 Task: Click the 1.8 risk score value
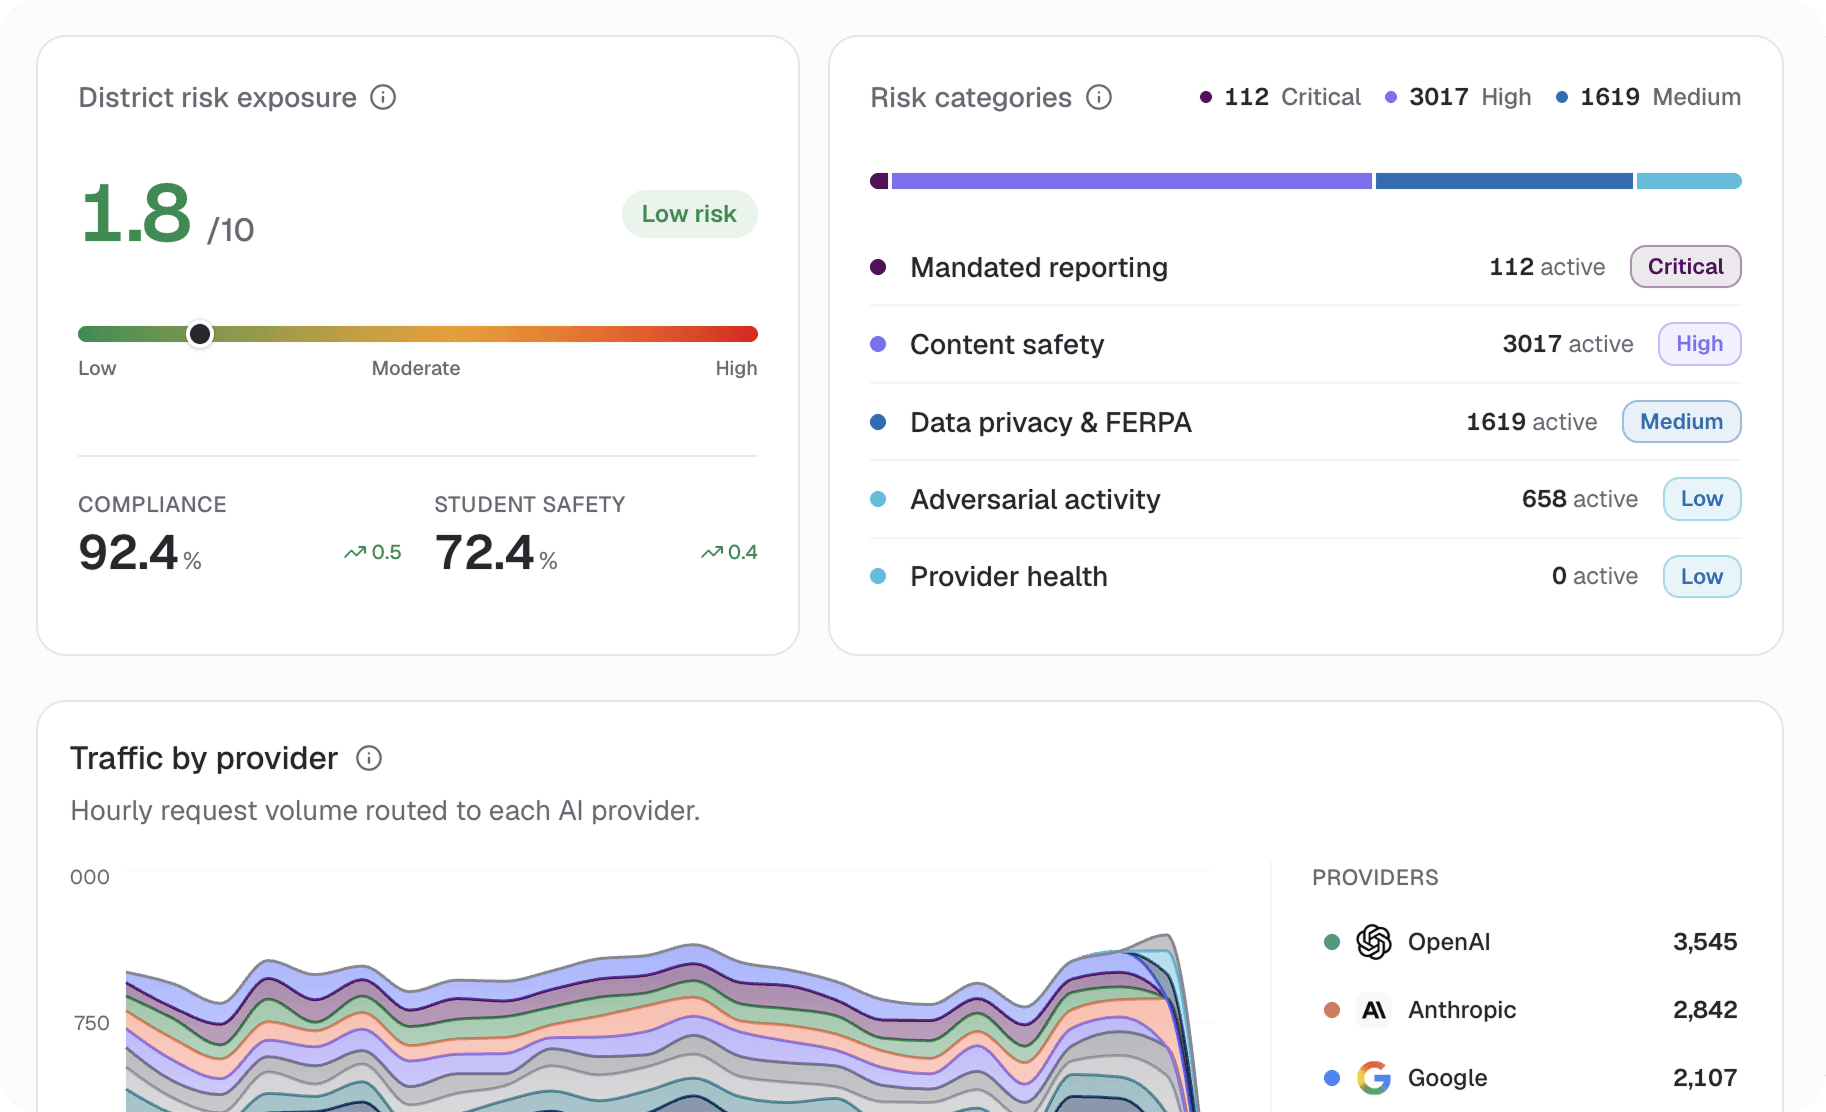point(136,213)
